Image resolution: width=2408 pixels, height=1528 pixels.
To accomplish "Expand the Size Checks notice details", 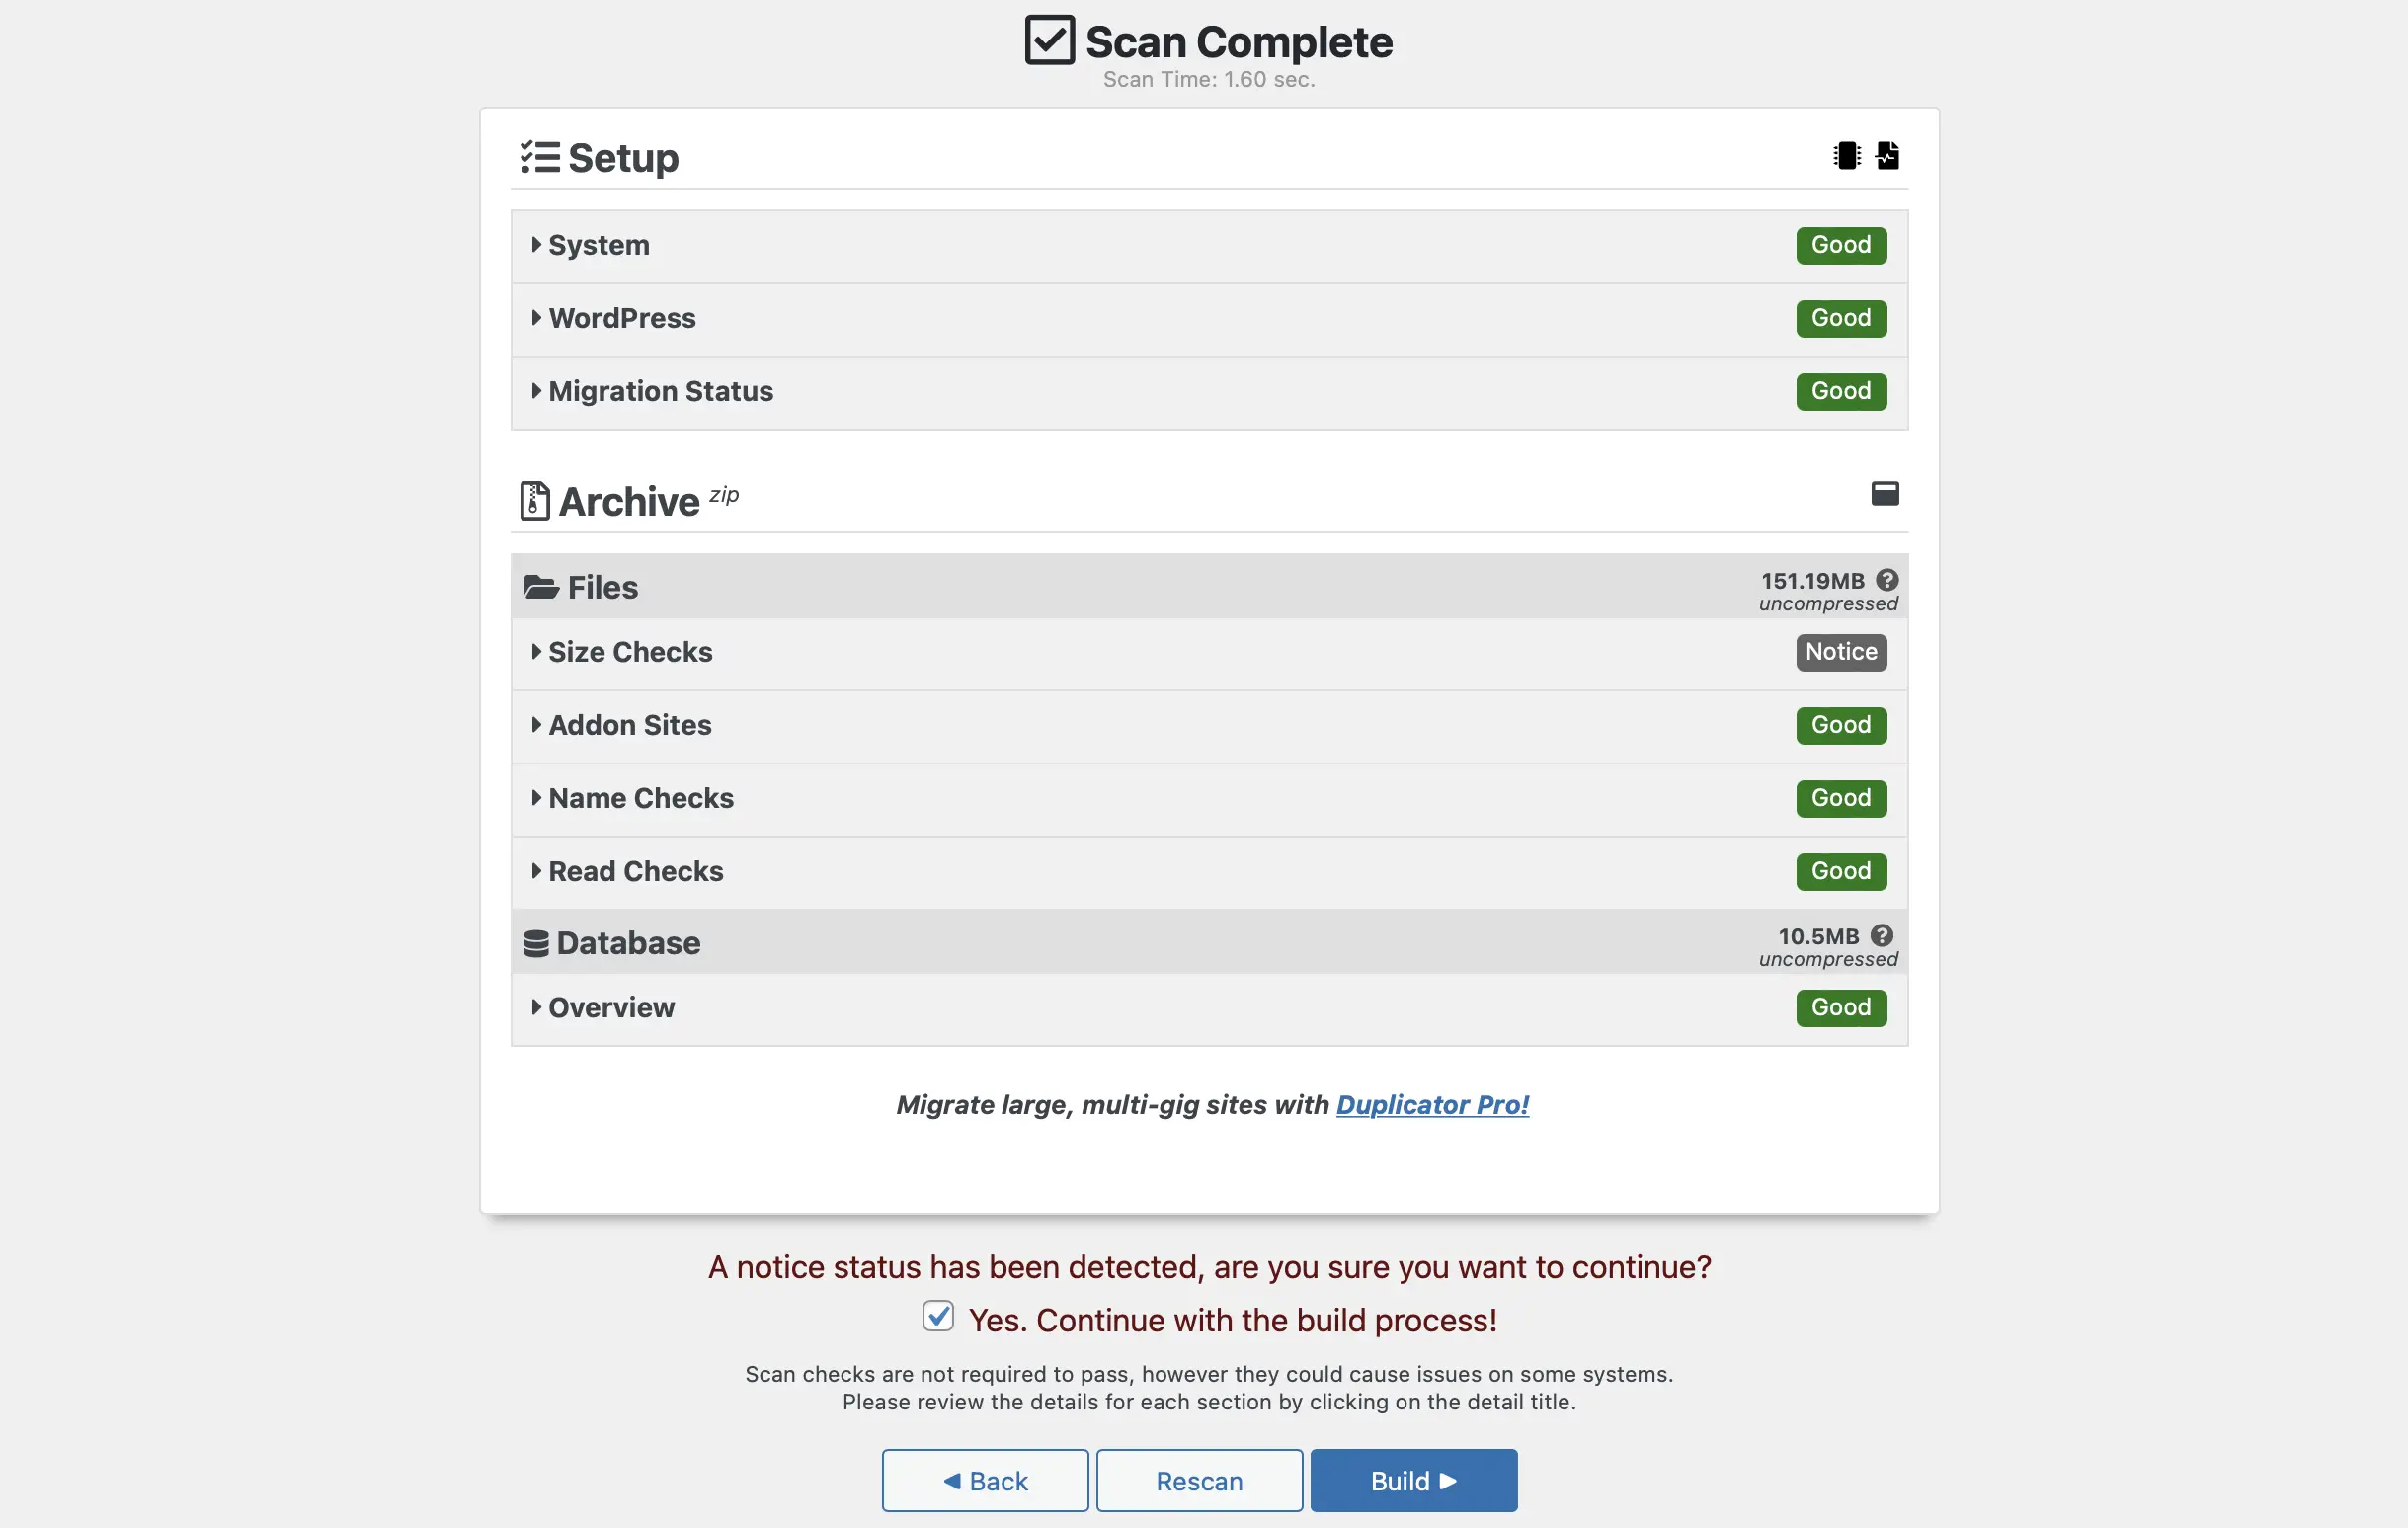I will (x=628, y=651).
